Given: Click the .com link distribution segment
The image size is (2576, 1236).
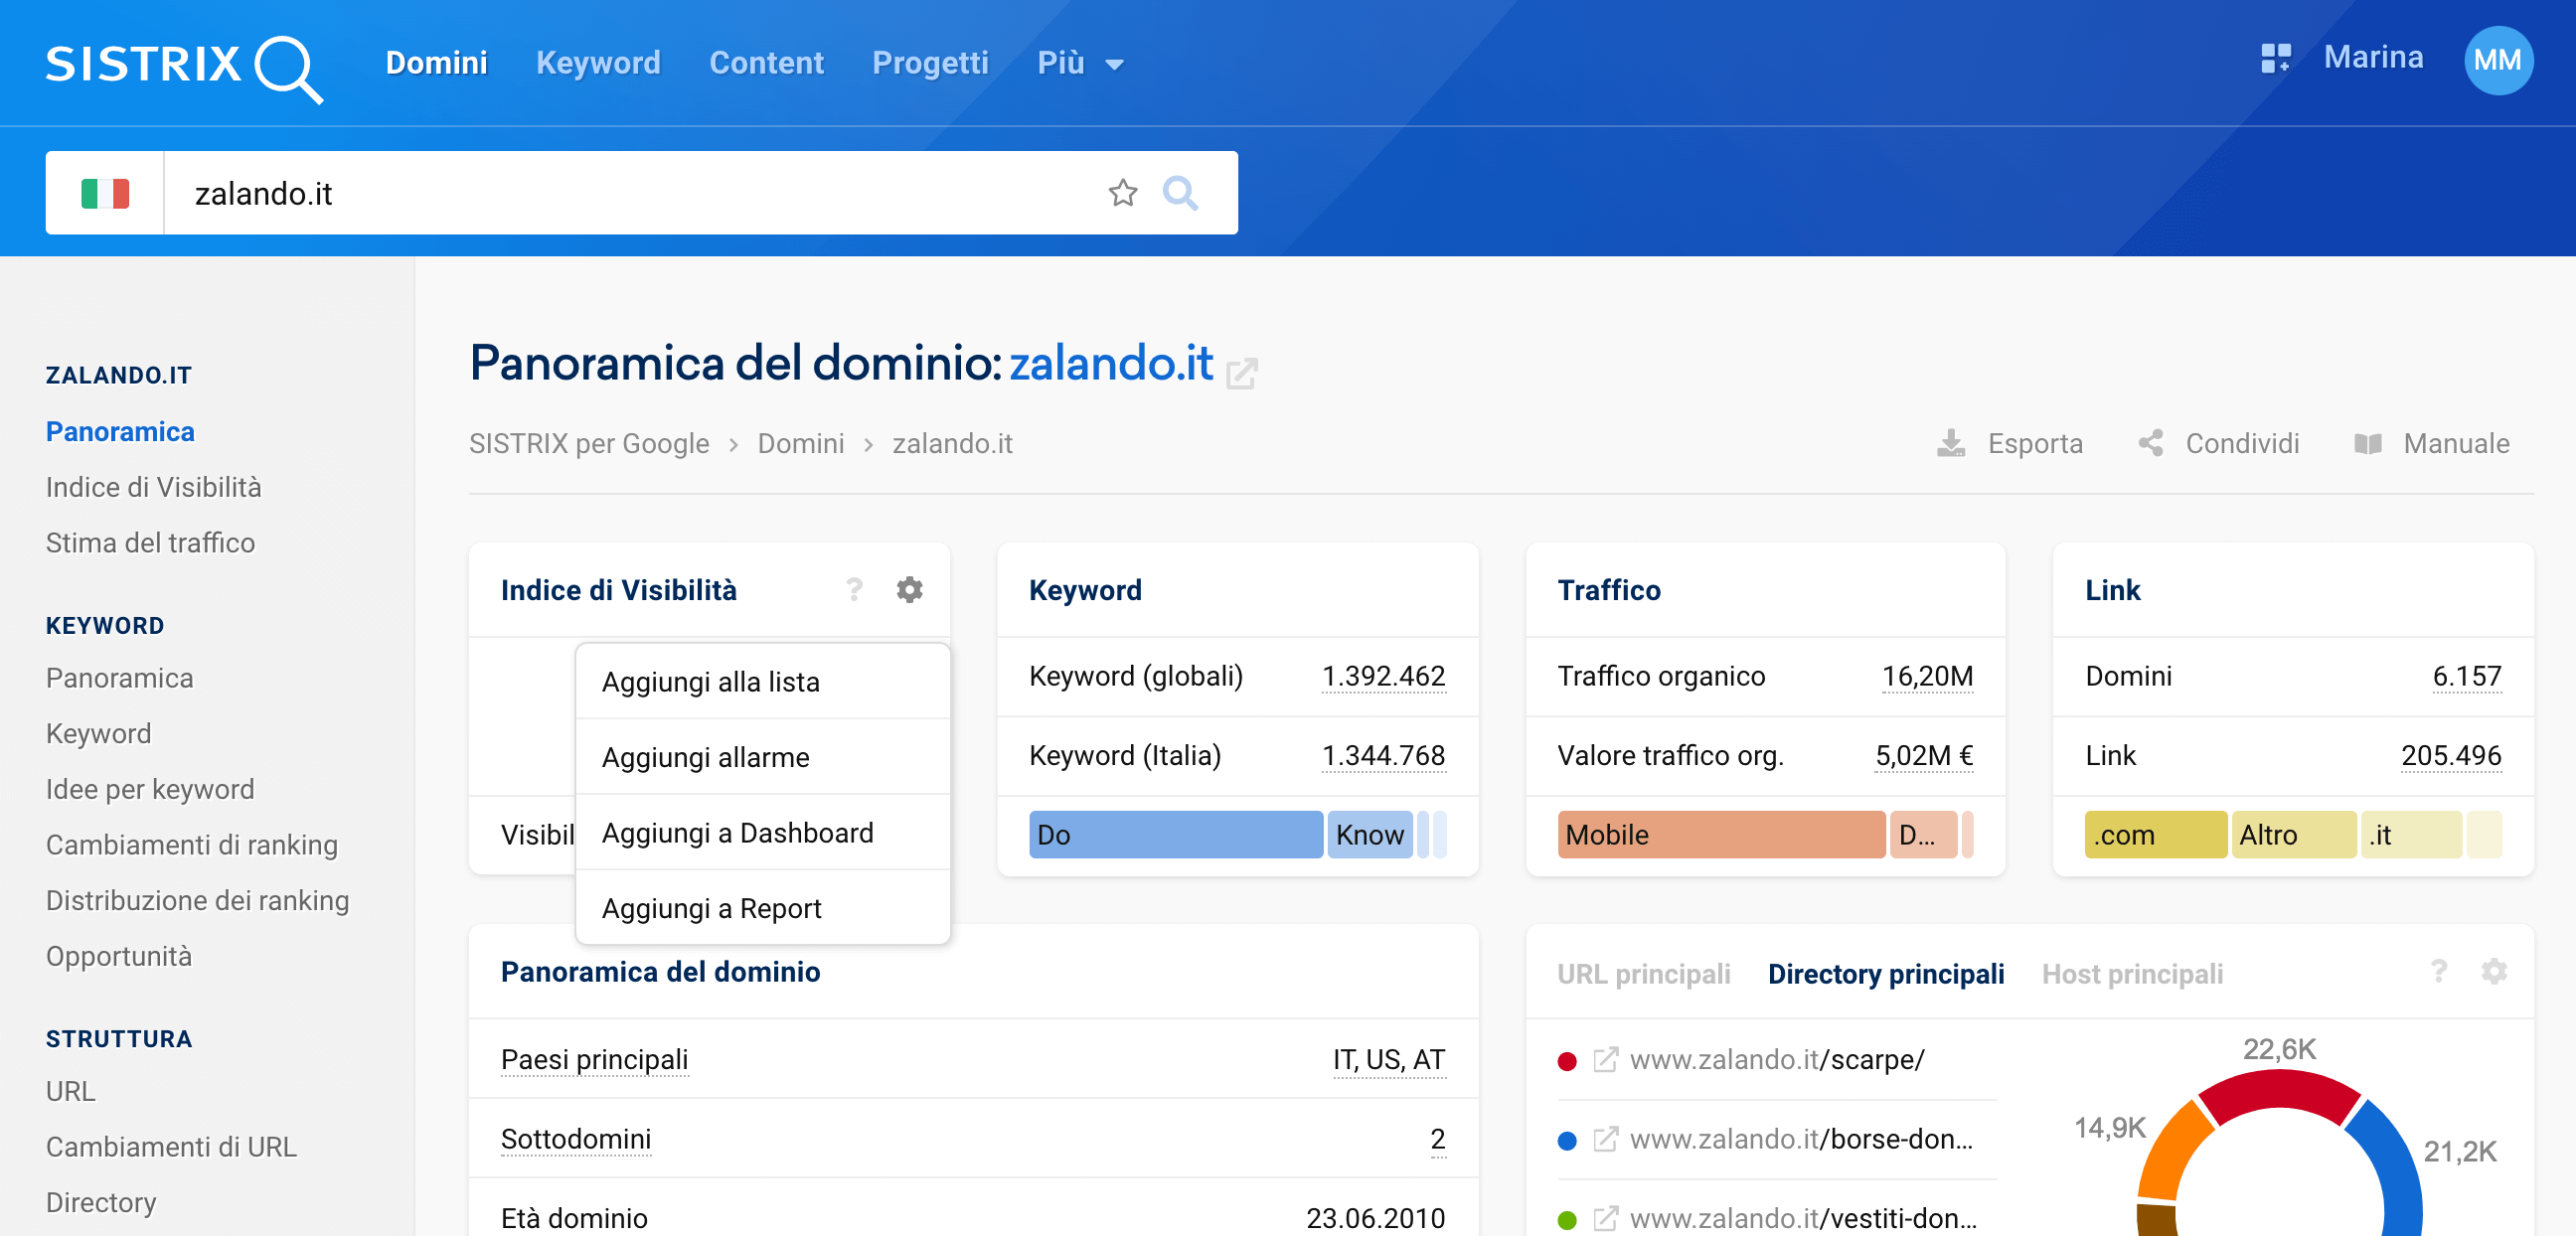Looking at the screenshot, I should (x=2155, y=835).
